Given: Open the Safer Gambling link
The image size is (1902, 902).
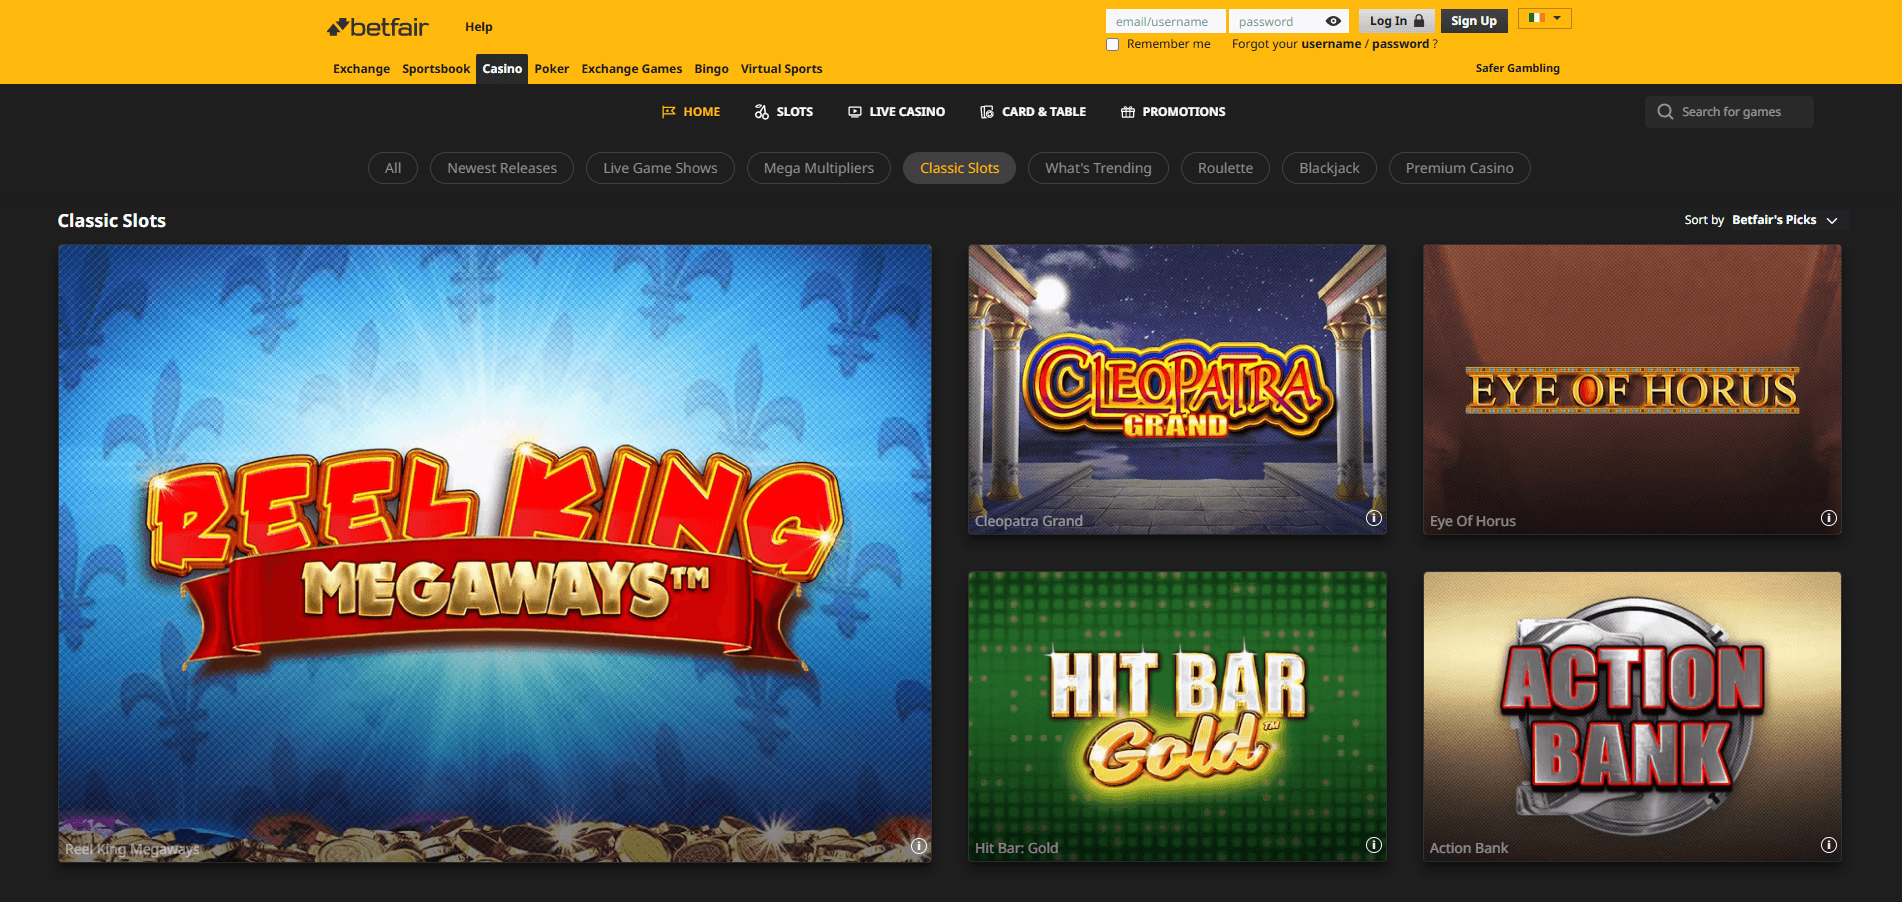Looking at the screenshot, I should [1518, 68].
